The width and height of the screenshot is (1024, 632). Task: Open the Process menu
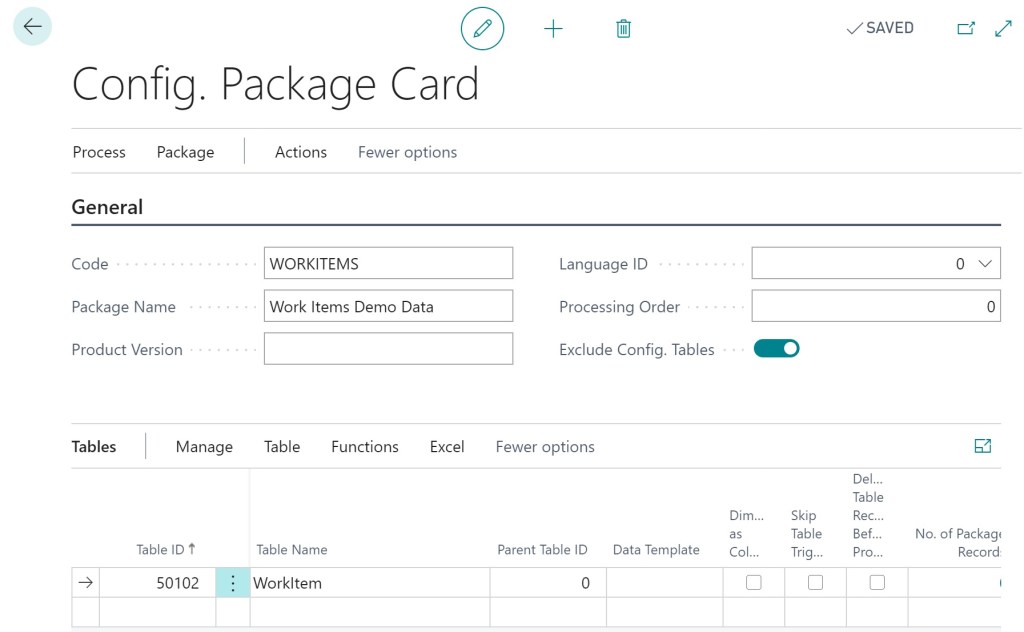click(99, 152)
